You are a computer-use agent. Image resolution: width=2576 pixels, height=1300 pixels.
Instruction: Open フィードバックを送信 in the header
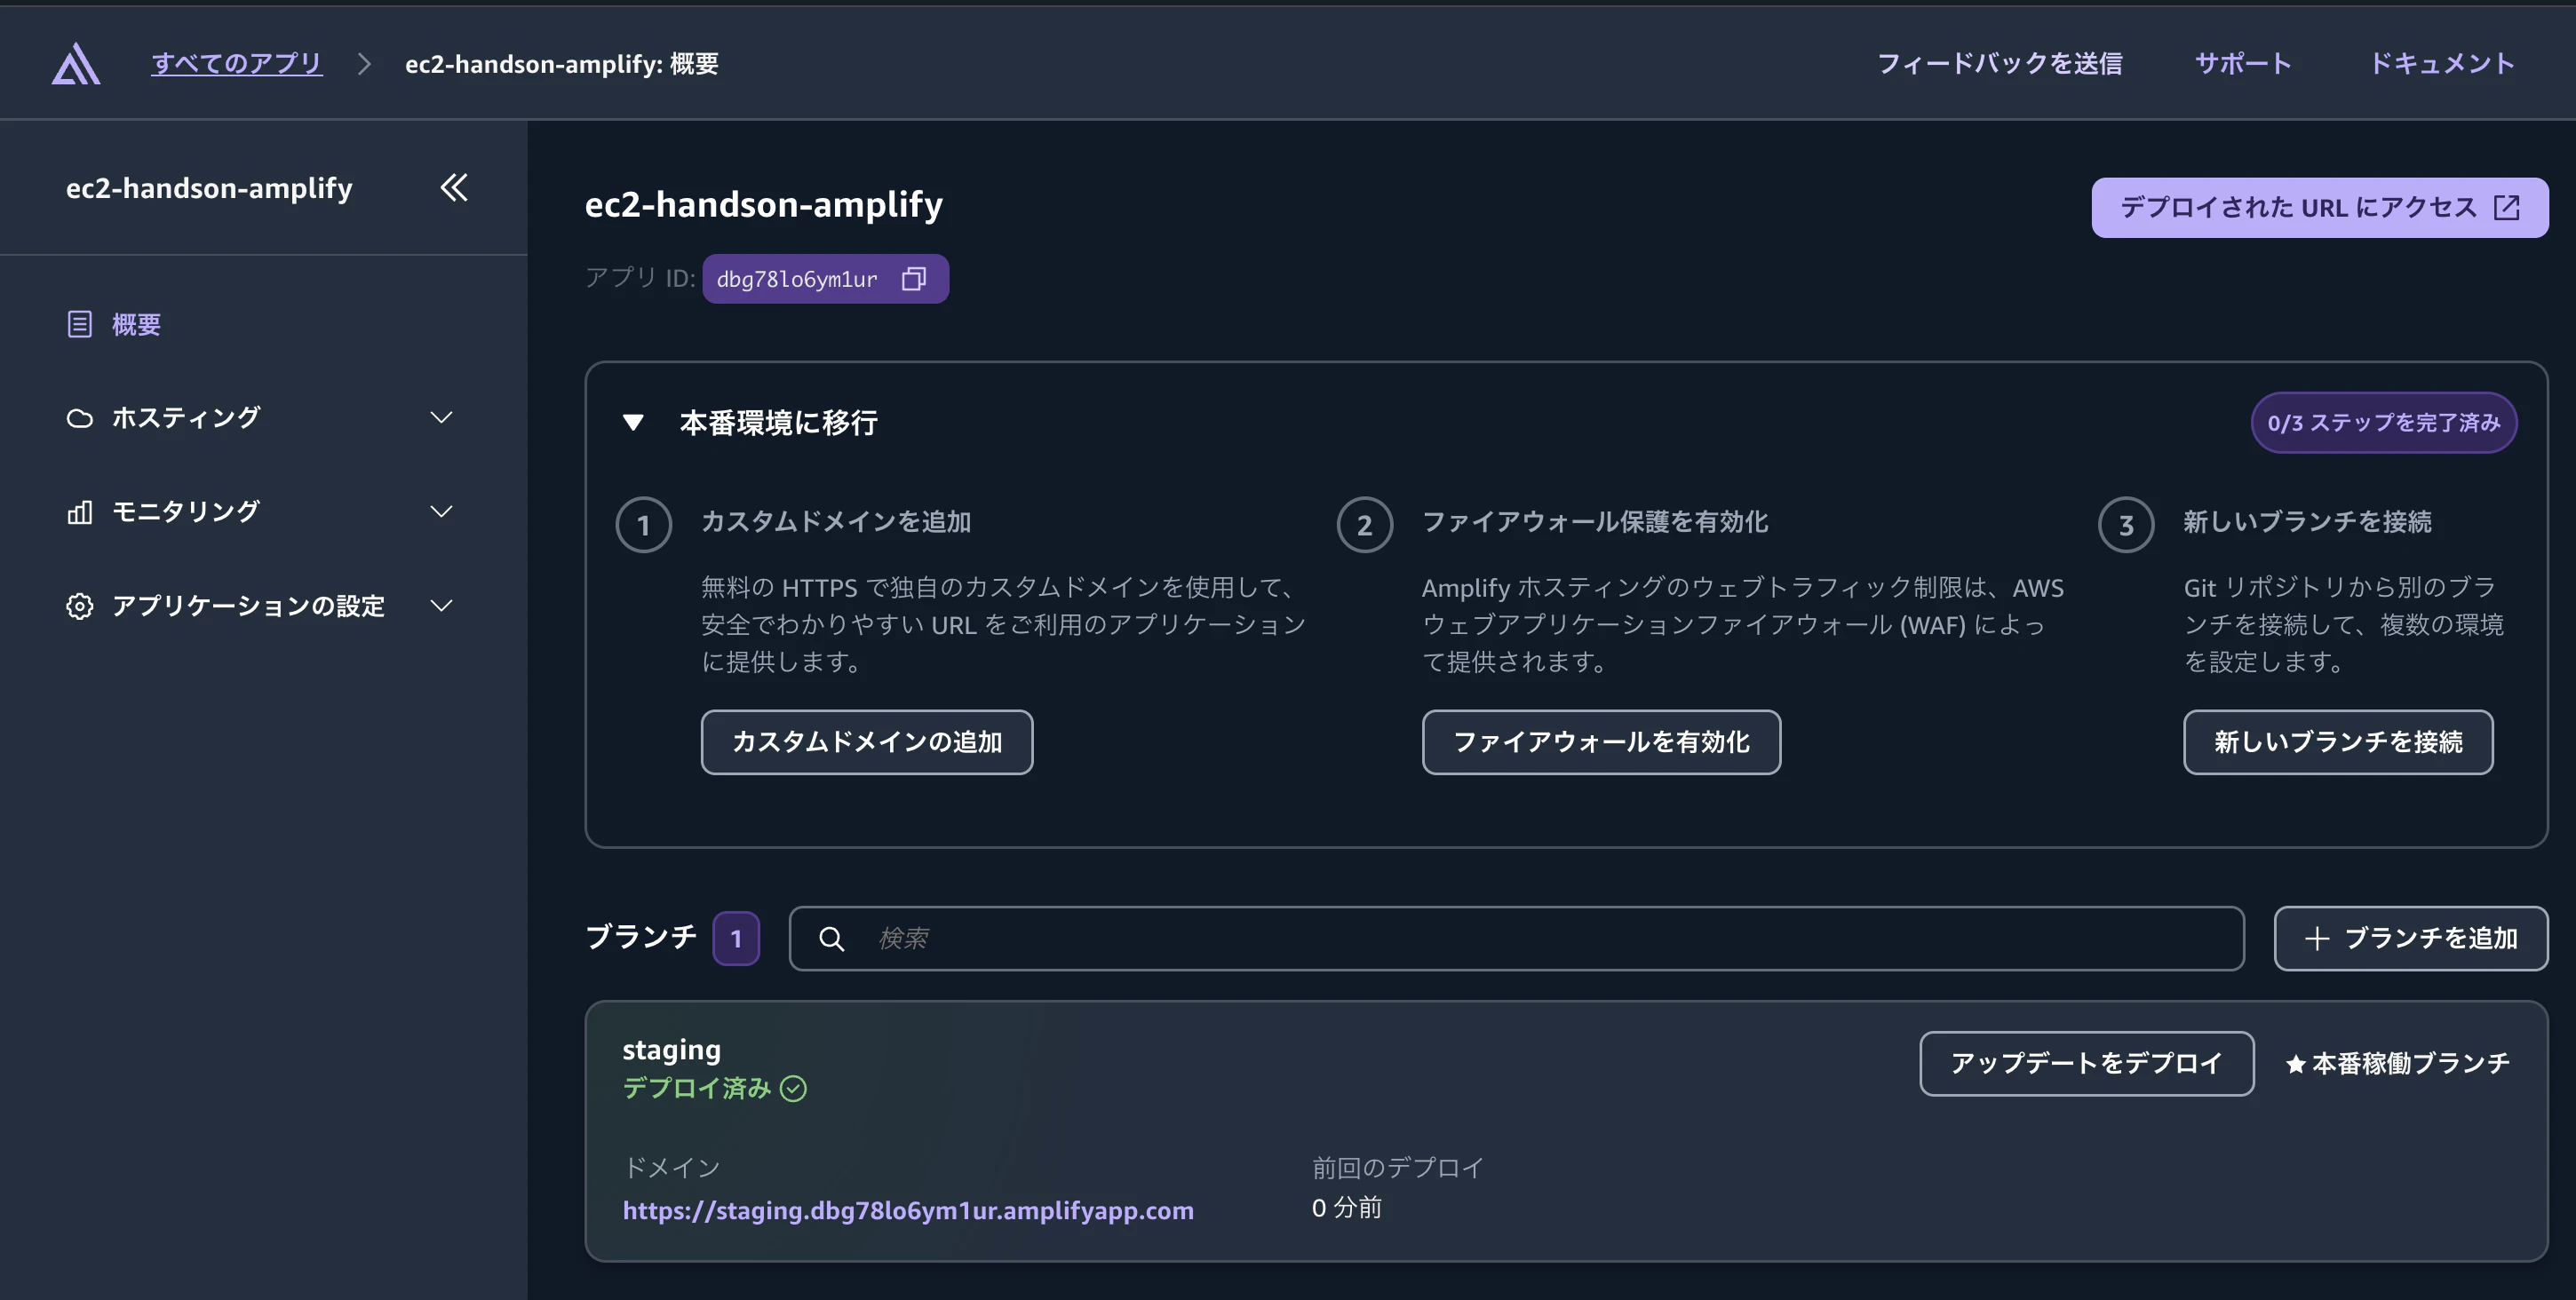click(2000, 63)
